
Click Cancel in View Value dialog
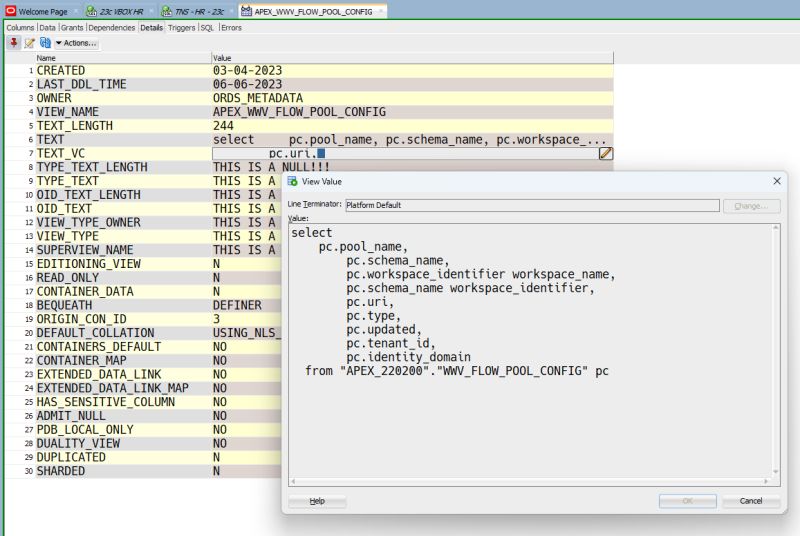751,501
